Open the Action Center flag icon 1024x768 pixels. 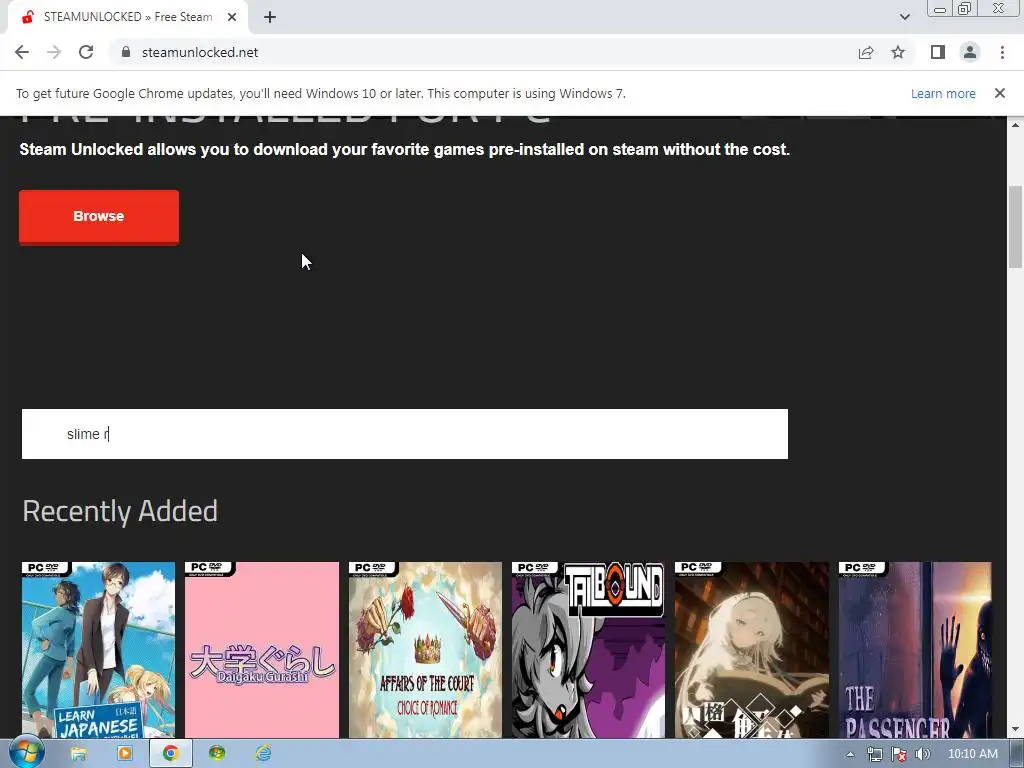coord(899,754)
